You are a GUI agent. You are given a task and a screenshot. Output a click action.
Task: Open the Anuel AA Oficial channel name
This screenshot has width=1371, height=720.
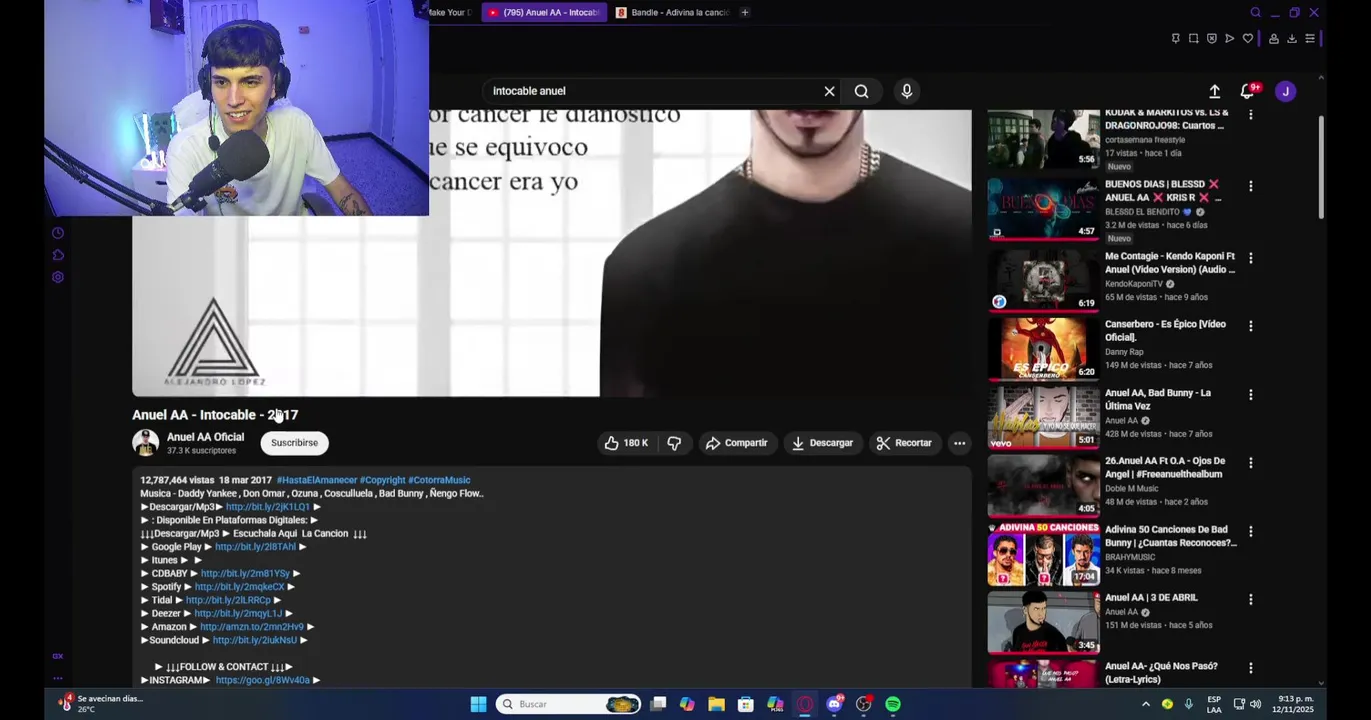(205, 437)
